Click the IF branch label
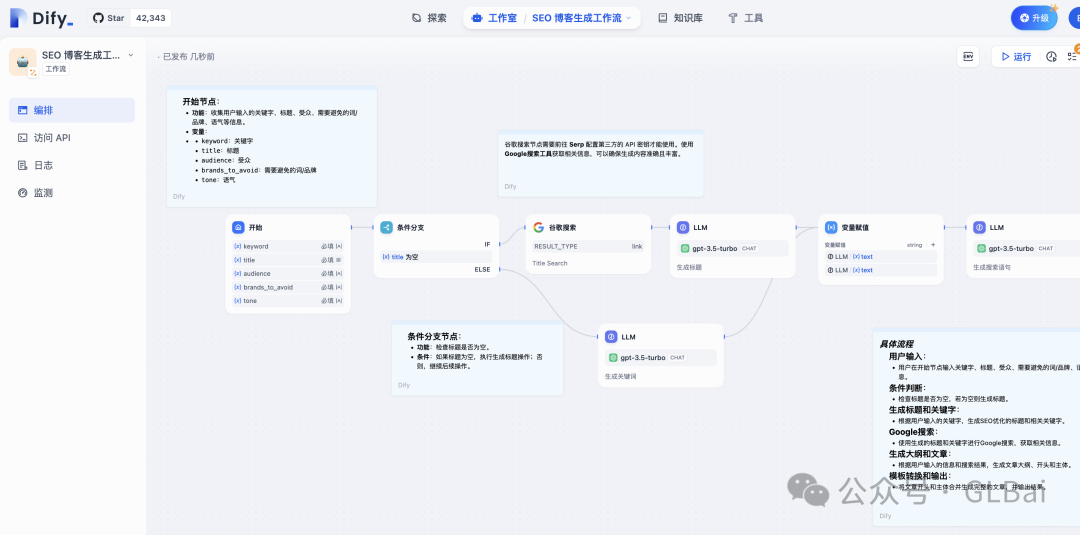 click(x=488, y=244)
